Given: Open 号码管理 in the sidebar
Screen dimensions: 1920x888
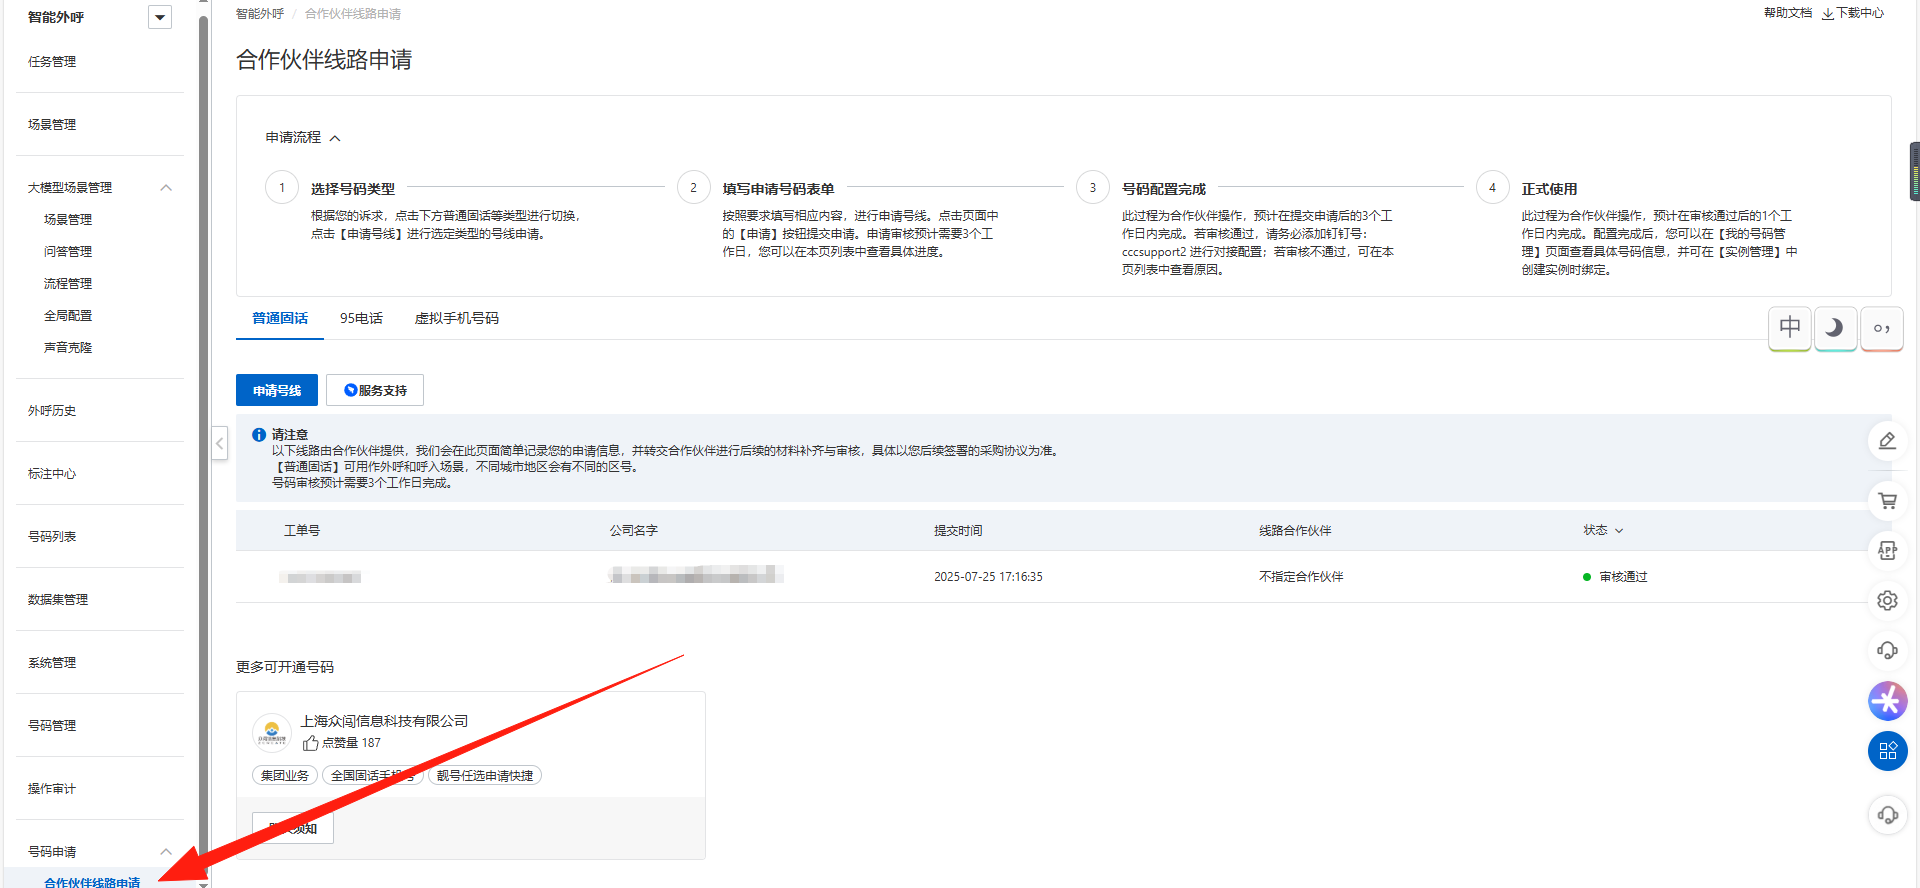Looking at the screenshot, I should (52, 726).
